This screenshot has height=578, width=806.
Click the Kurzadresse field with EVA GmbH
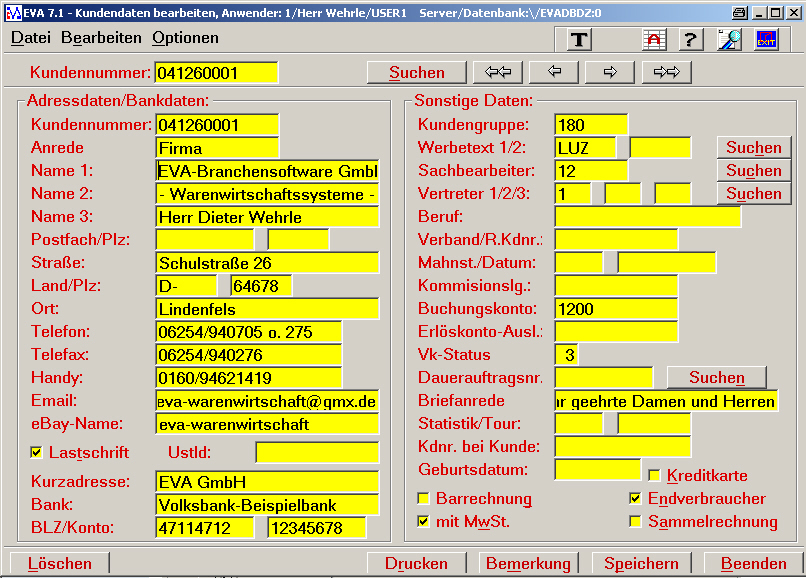pos(267,482)
